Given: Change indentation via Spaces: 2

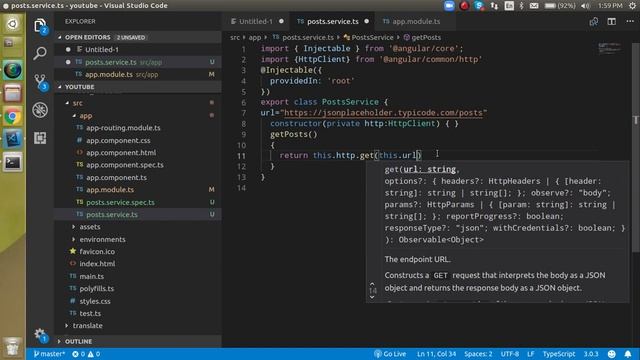Looking at the screenshot, I should coord(478,354).
